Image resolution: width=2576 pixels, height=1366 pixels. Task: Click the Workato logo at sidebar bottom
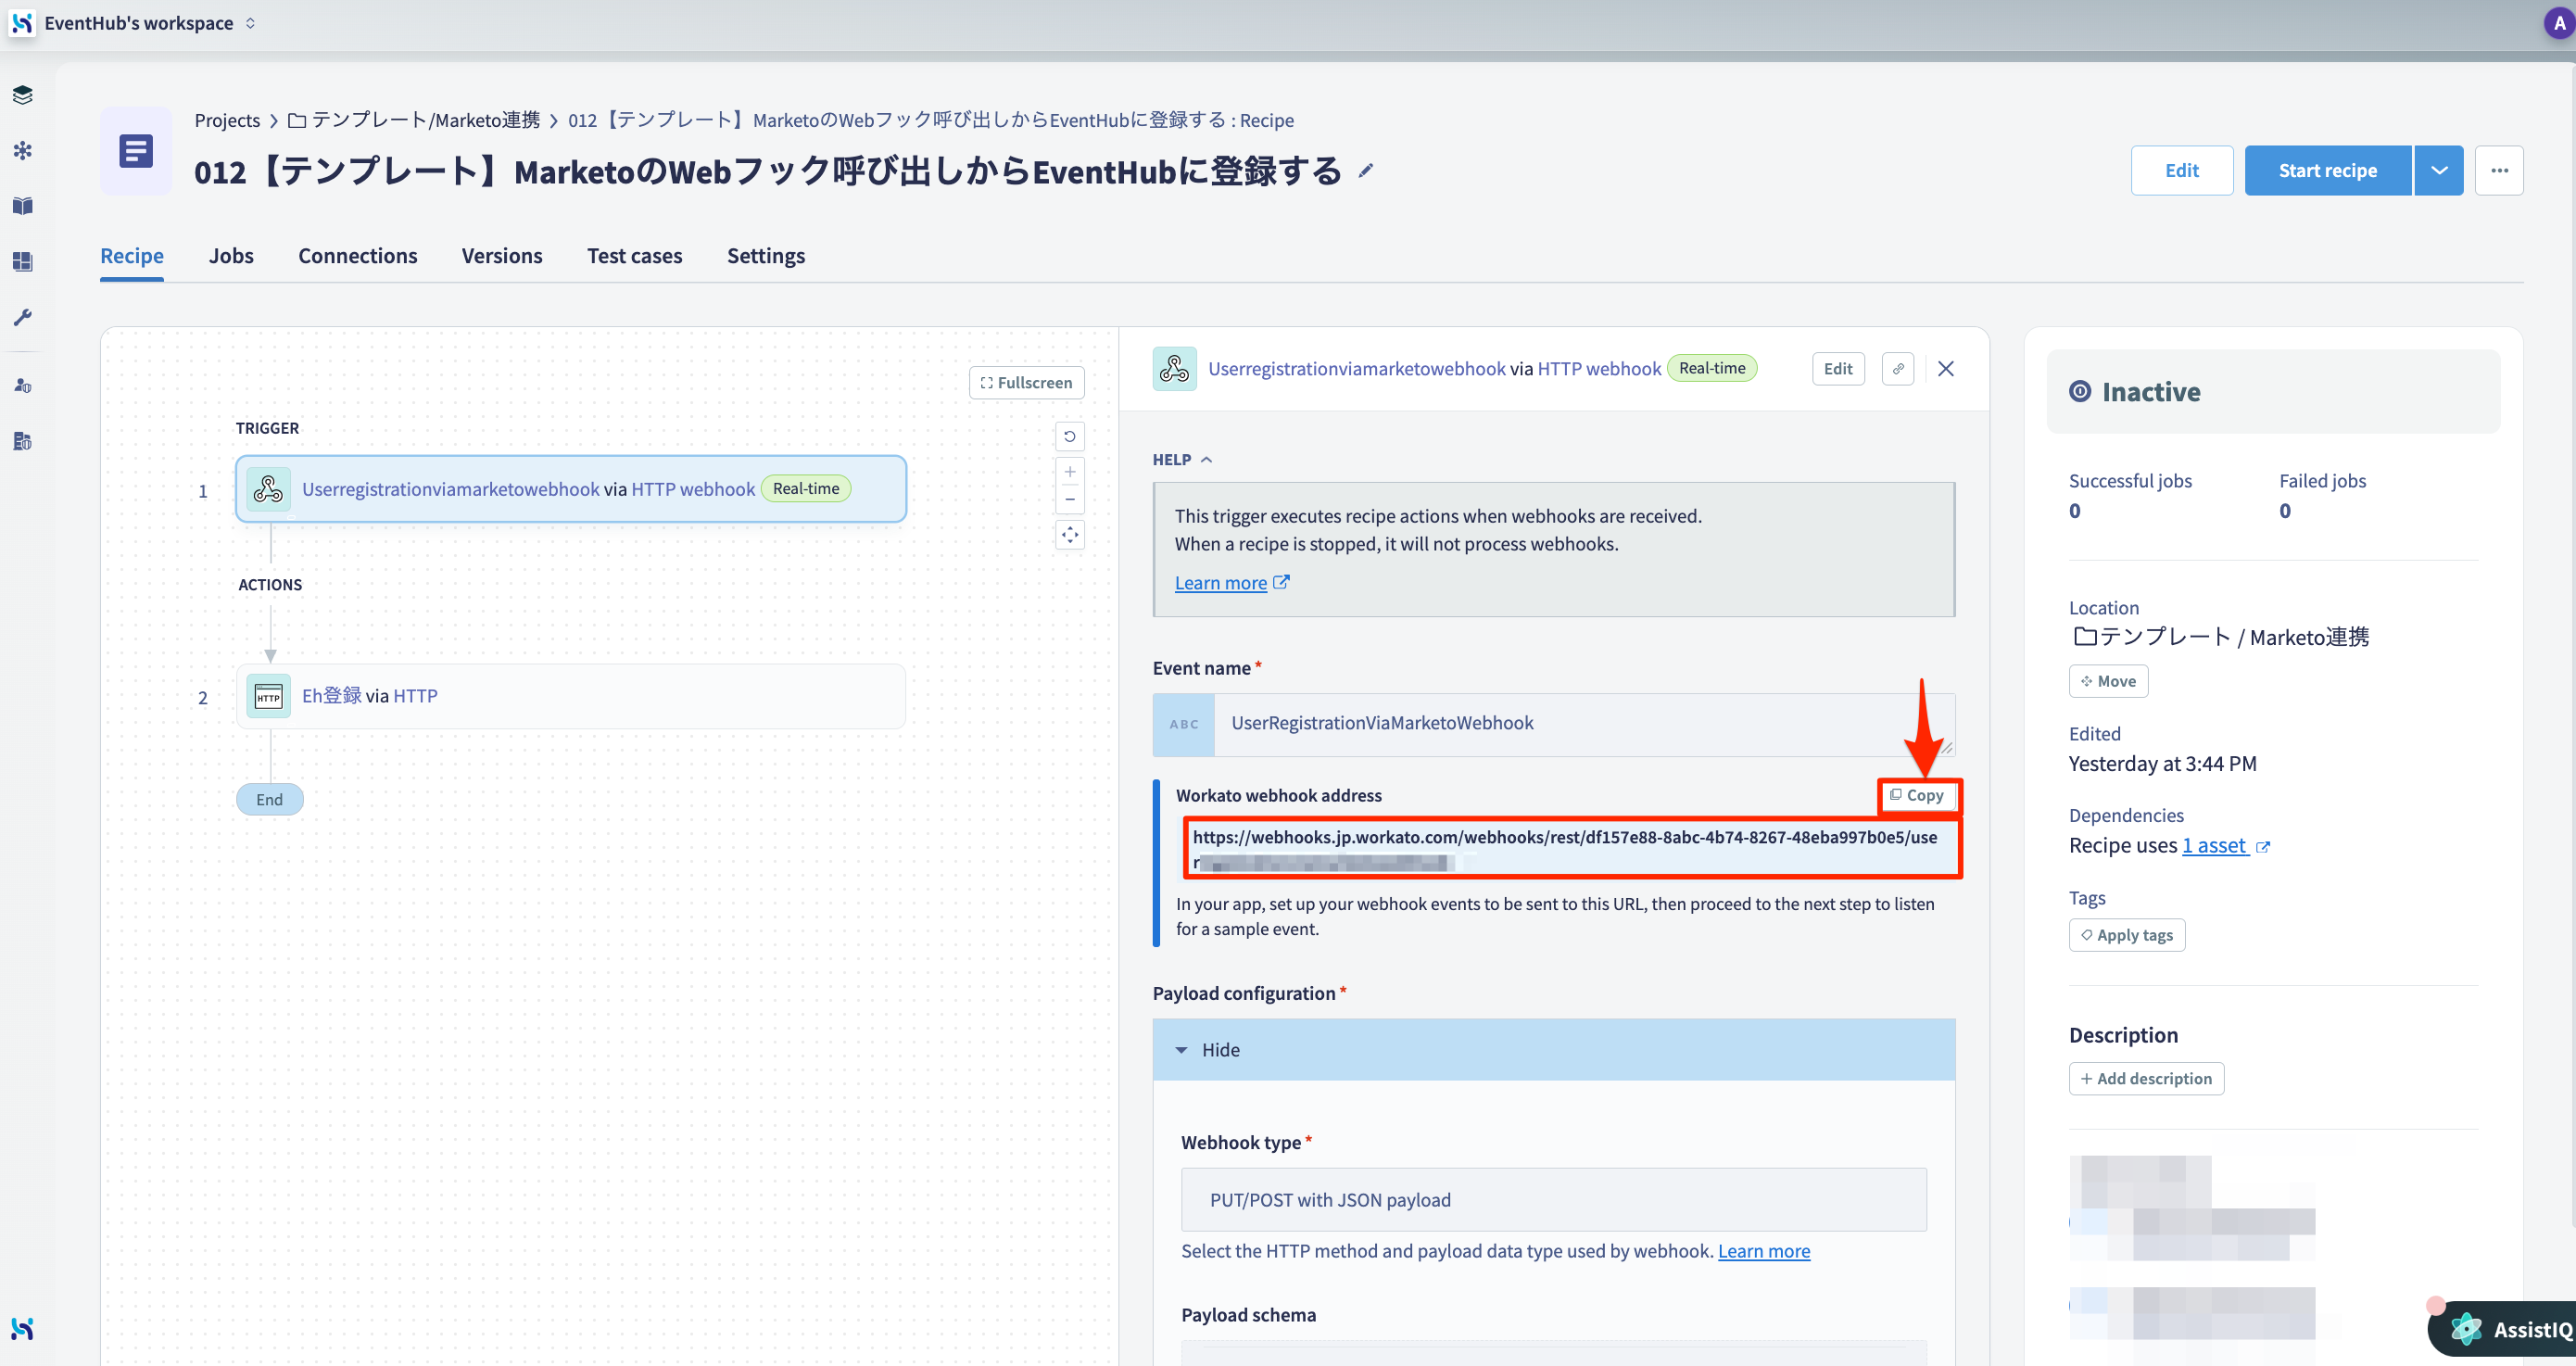pos(22,1328)
